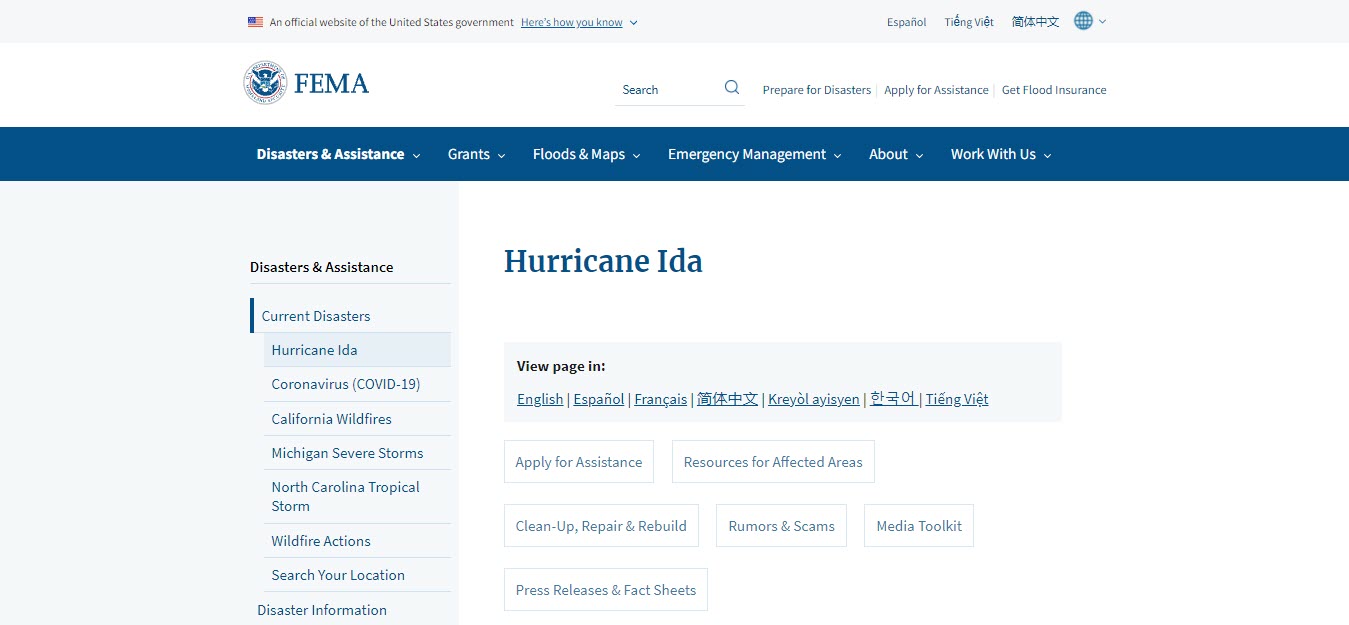This screenshot has height=625, width=1349.
Task: Select Emergency Management in the navigation
Action: click(746, 154)
